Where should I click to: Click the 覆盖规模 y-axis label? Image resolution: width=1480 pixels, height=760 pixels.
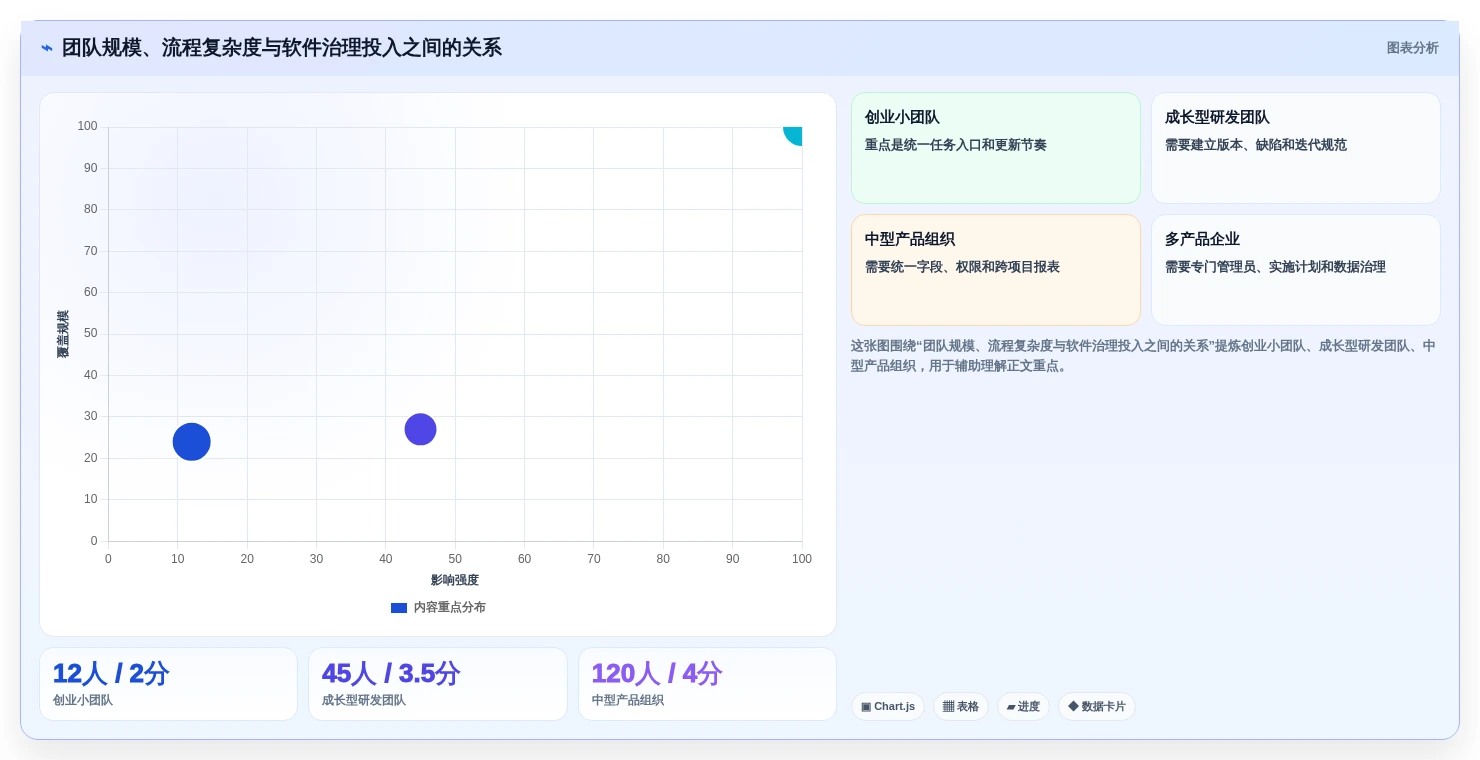tap(63, 334)
